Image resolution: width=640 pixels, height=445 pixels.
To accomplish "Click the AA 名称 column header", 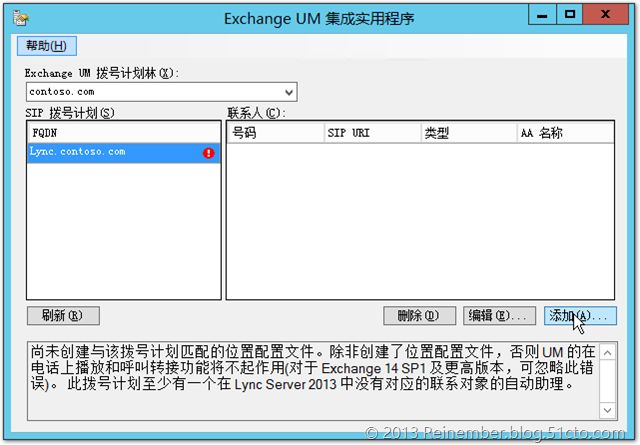I will (x=565, y=133).
